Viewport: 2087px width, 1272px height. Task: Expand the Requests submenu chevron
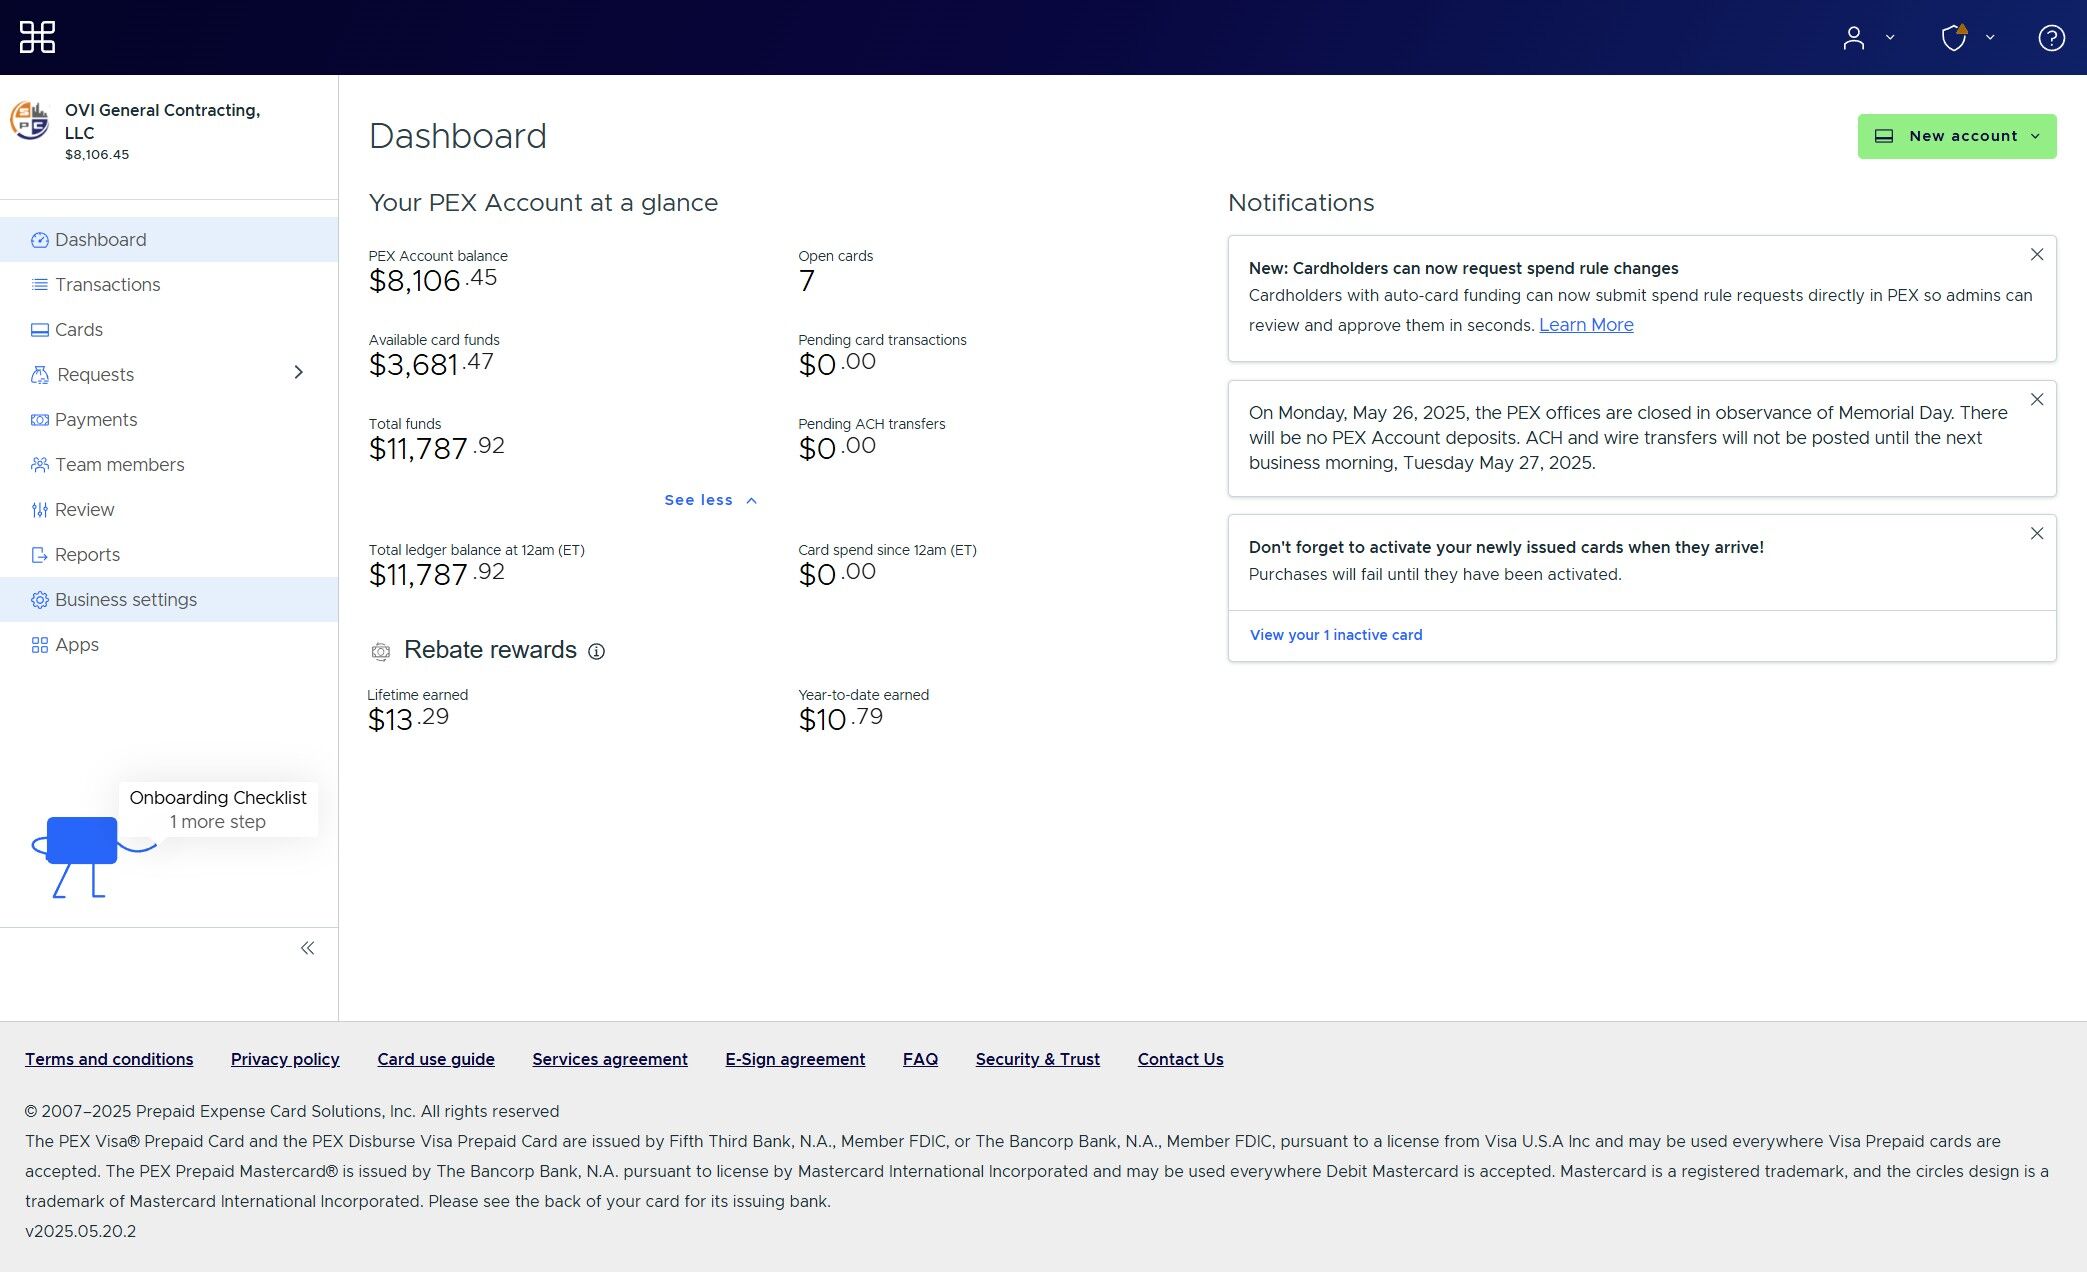click(298, 372)
